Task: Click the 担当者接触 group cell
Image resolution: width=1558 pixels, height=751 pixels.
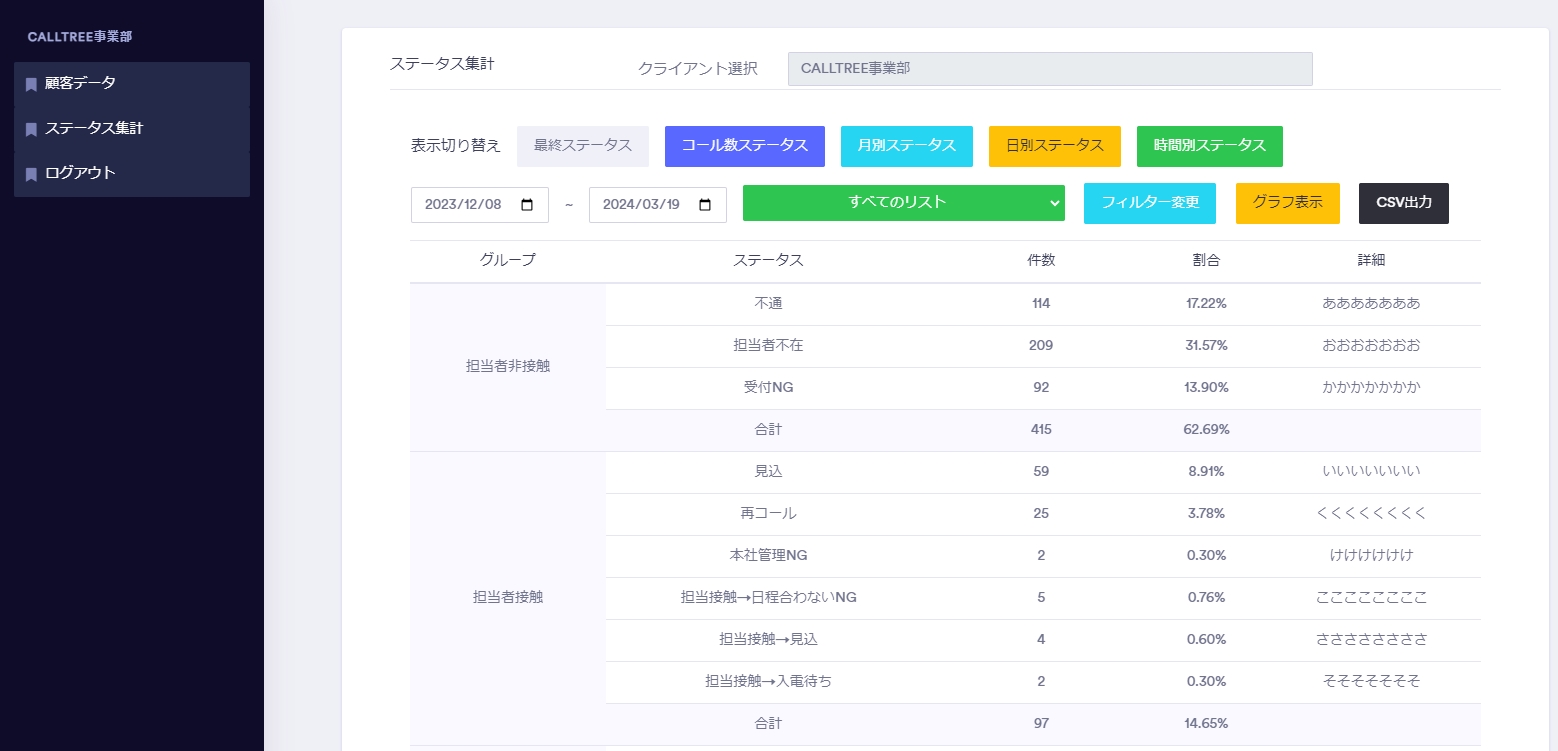Action: (x=508, y=598)
